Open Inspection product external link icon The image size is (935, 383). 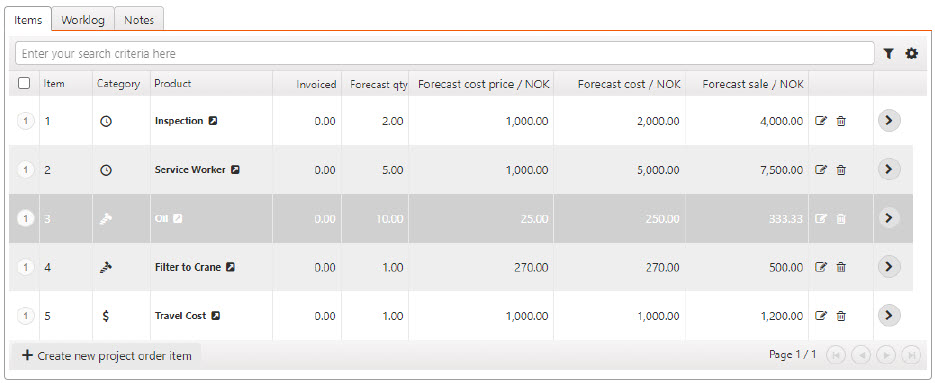click(x=213, y=121)
